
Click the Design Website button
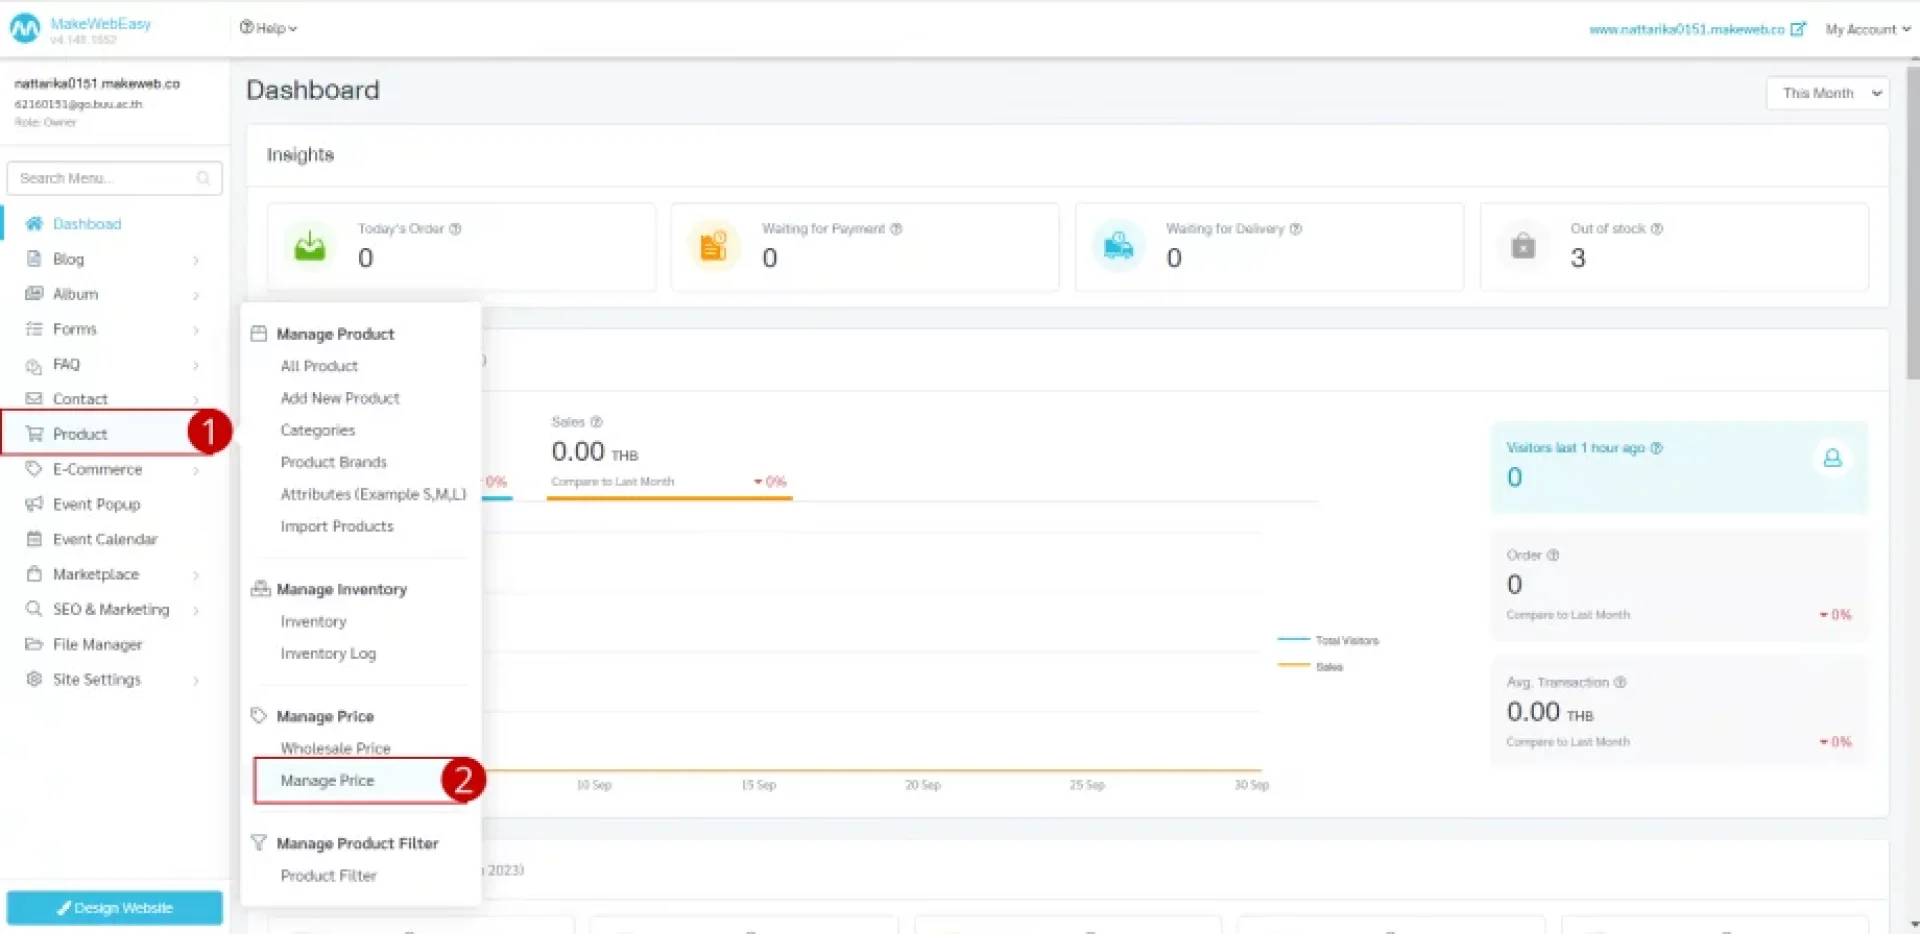coord(115,908)
